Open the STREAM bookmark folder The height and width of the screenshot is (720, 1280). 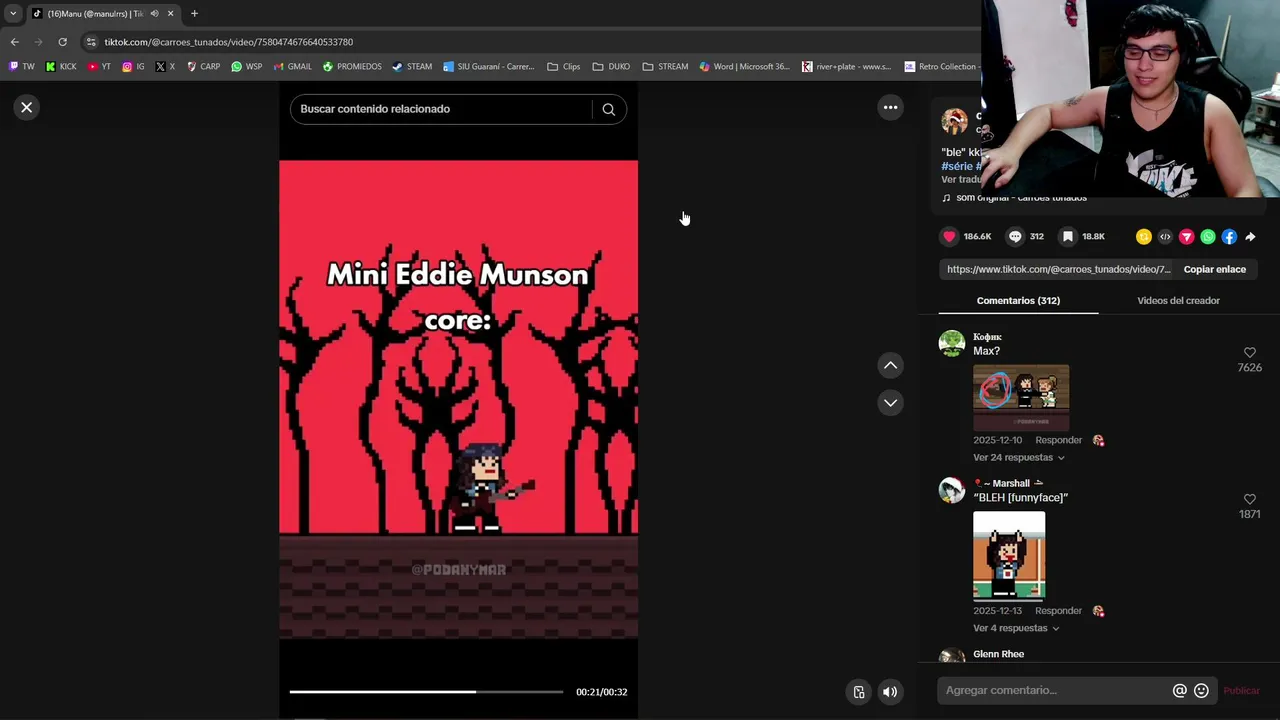coord(665,67)
